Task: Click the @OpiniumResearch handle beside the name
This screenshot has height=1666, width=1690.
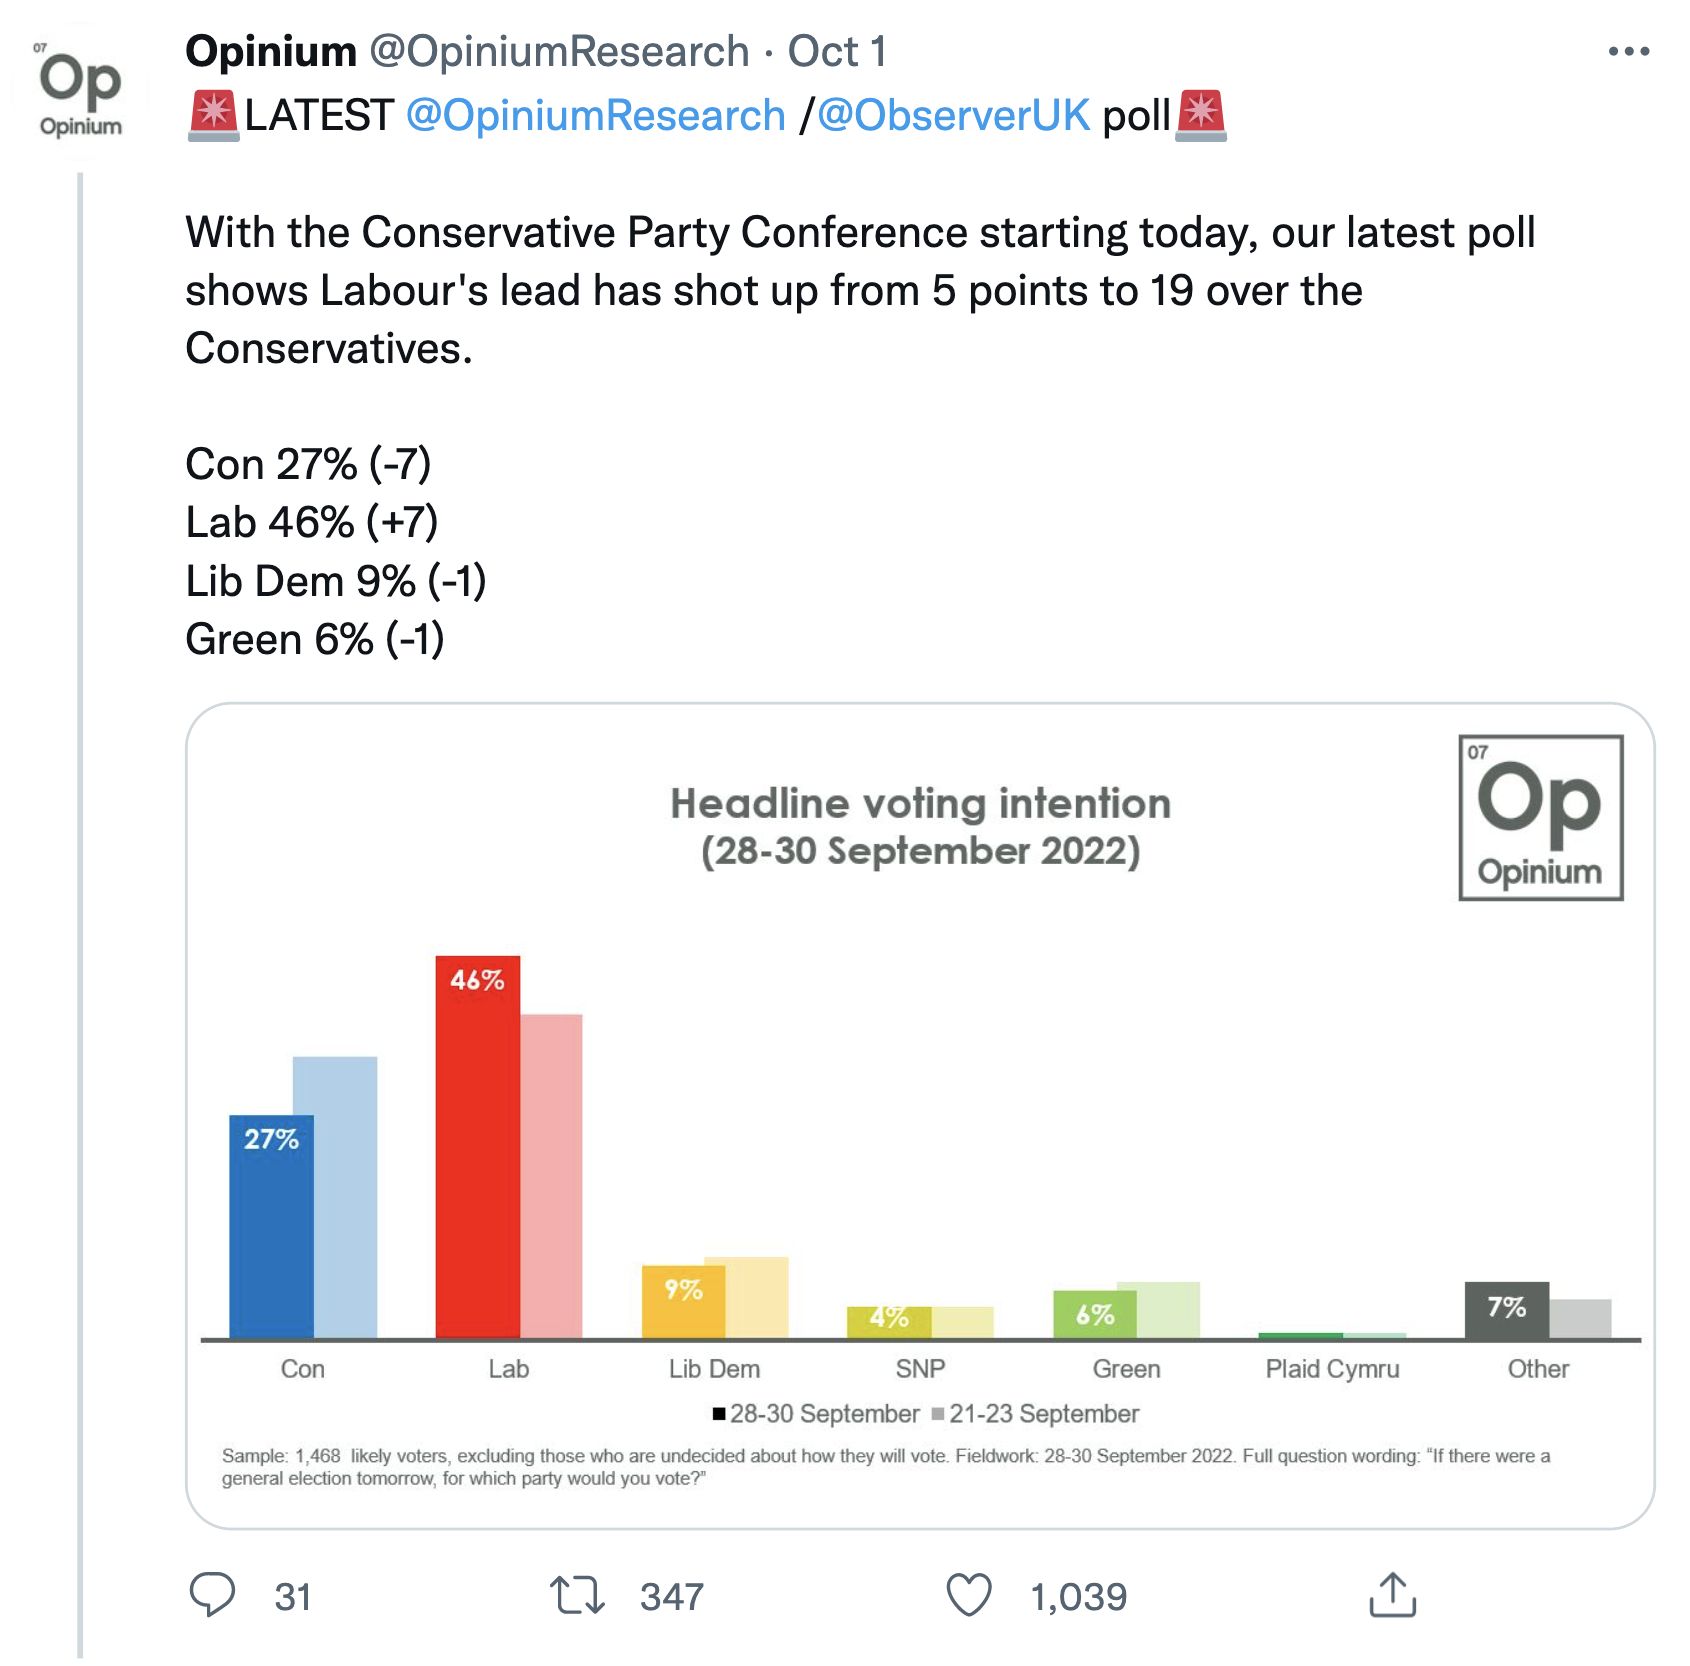Action: click(x=559, y=52)
